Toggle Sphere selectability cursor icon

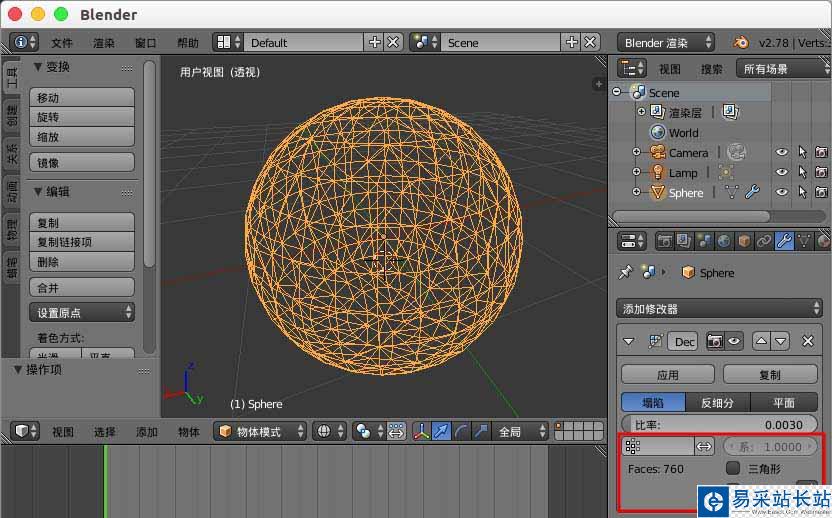pyautogui.click(x=802, y=192)
